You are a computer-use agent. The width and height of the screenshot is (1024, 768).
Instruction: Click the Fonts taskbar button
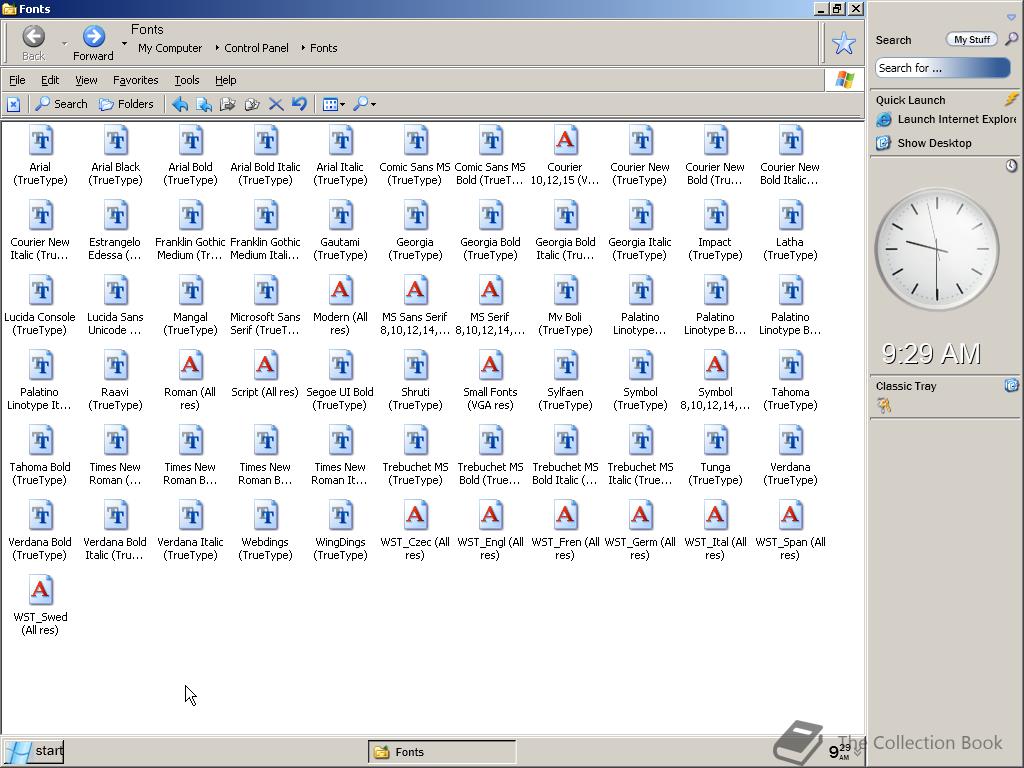click(x=441, y=752)
